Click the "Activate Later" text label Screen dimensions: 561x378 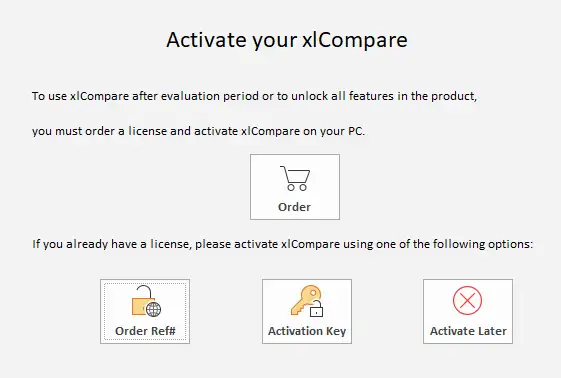click(x=468, y=331)
